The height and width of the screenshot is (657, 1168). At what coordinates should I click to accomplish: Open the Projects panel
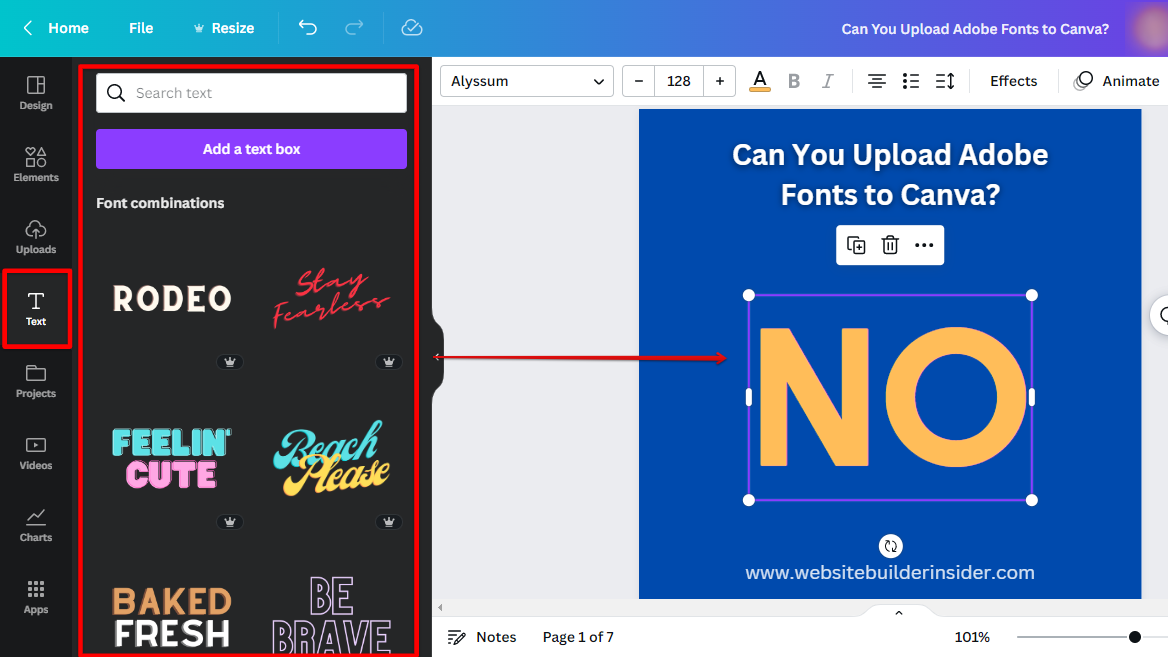pos(36,382)
